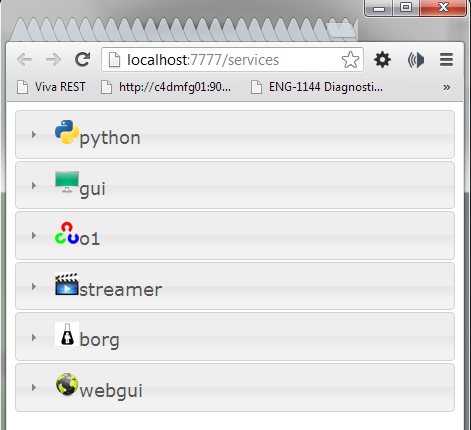Bookmark page with the star icon

pyautogui.click(x=350, y=60)
